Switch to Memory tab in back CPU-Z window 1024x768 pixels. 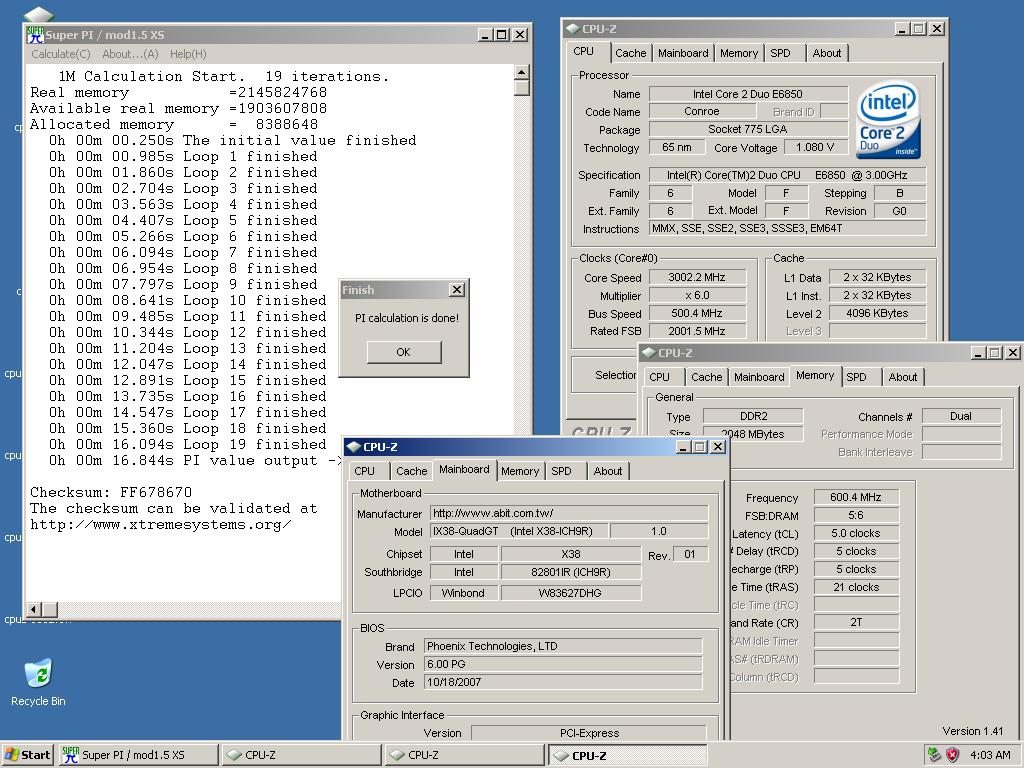click(x=739, y=53)
